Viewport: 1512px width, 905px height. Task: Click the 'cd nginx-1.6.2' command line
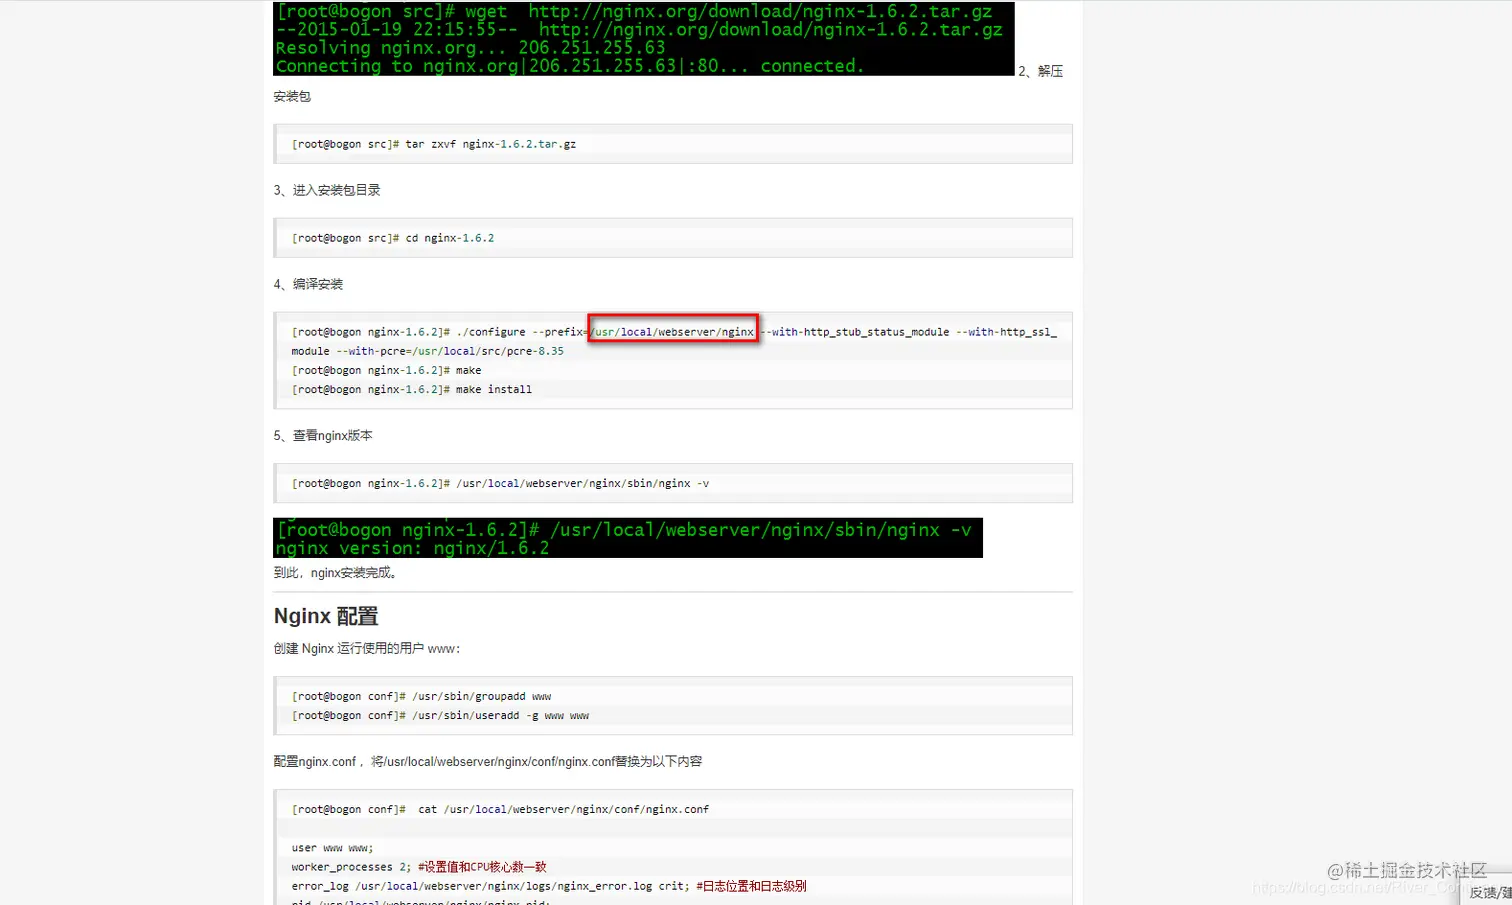(393, 238)
